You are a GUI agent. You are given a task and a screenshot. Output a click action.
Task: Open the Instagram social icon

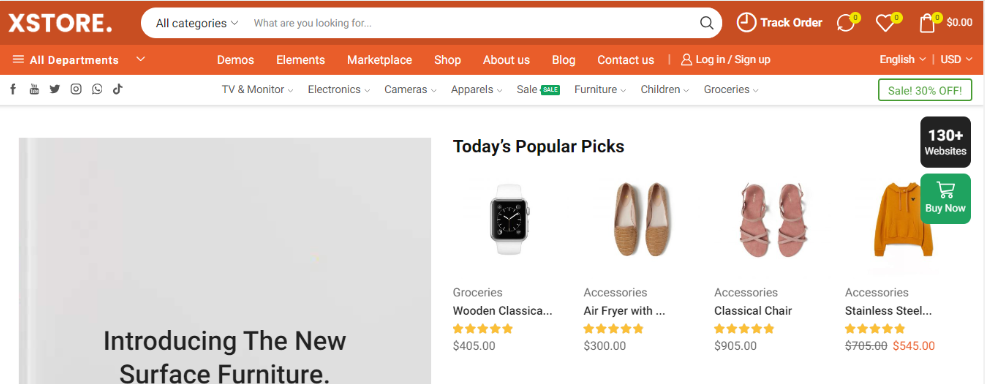pos(76,89)
